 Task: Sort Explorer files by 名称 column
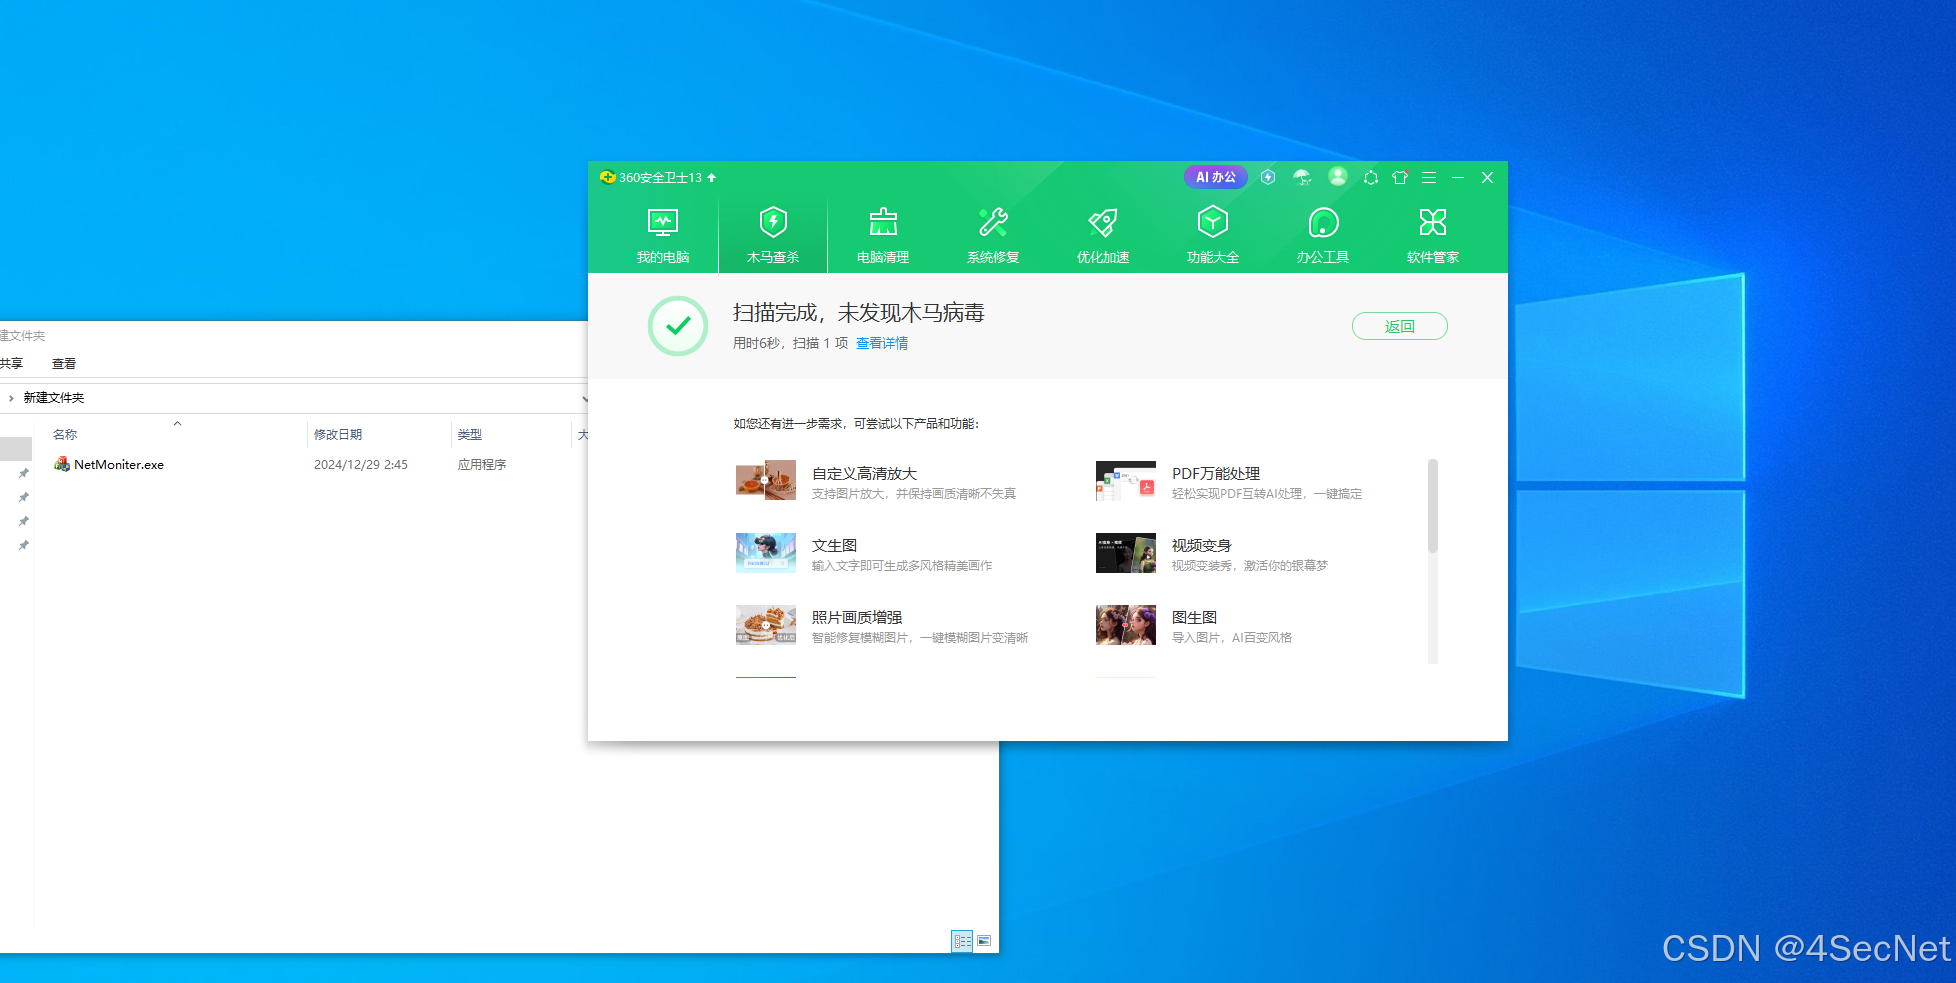coord(65,434)
